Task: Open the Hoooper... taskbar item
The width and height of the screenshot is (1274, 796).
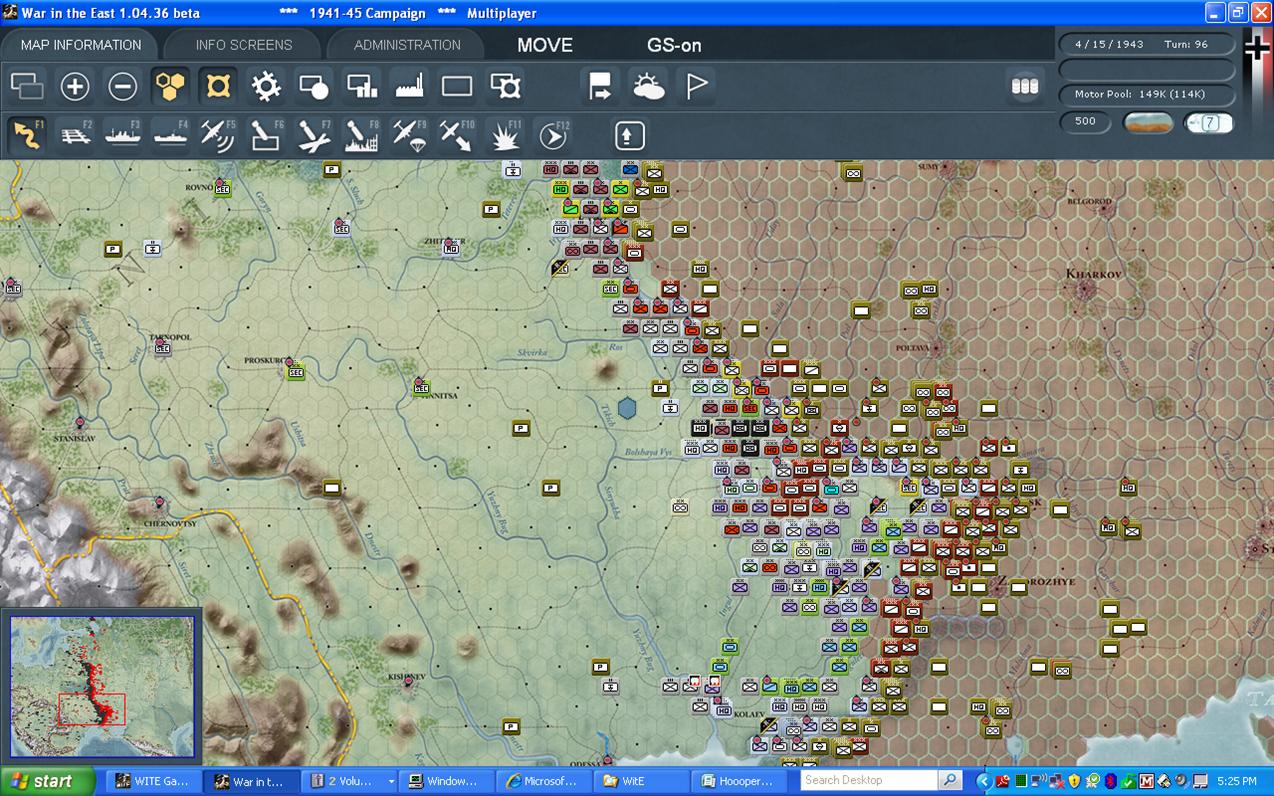Action: coord(738,781)
